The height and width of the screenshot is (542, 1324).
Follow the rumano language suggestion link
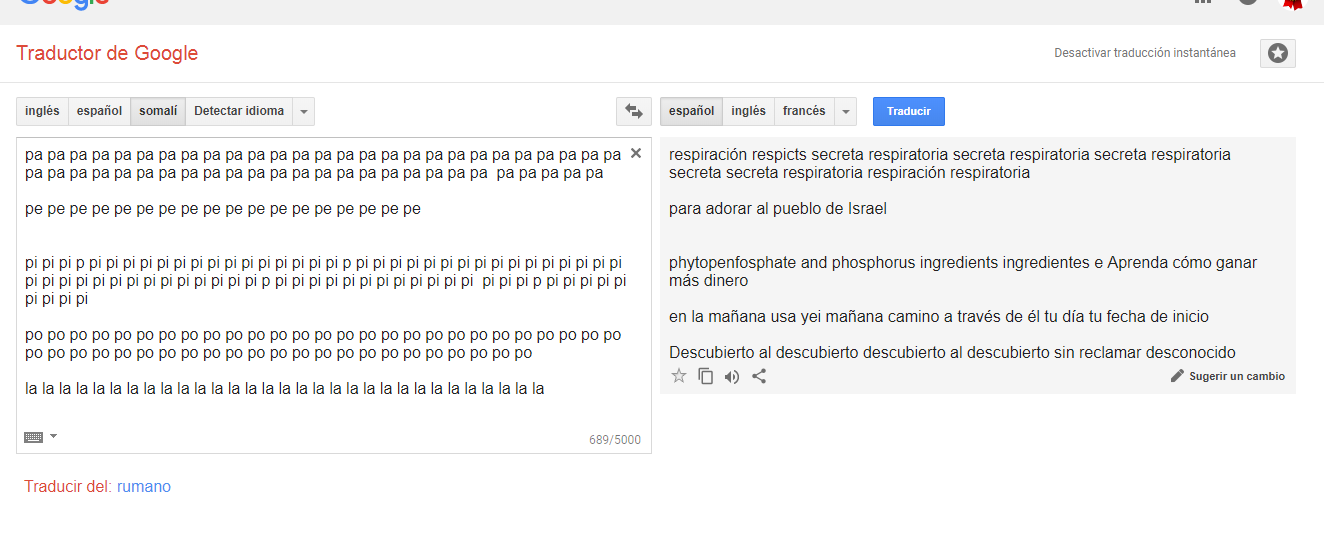click(144, 487)
